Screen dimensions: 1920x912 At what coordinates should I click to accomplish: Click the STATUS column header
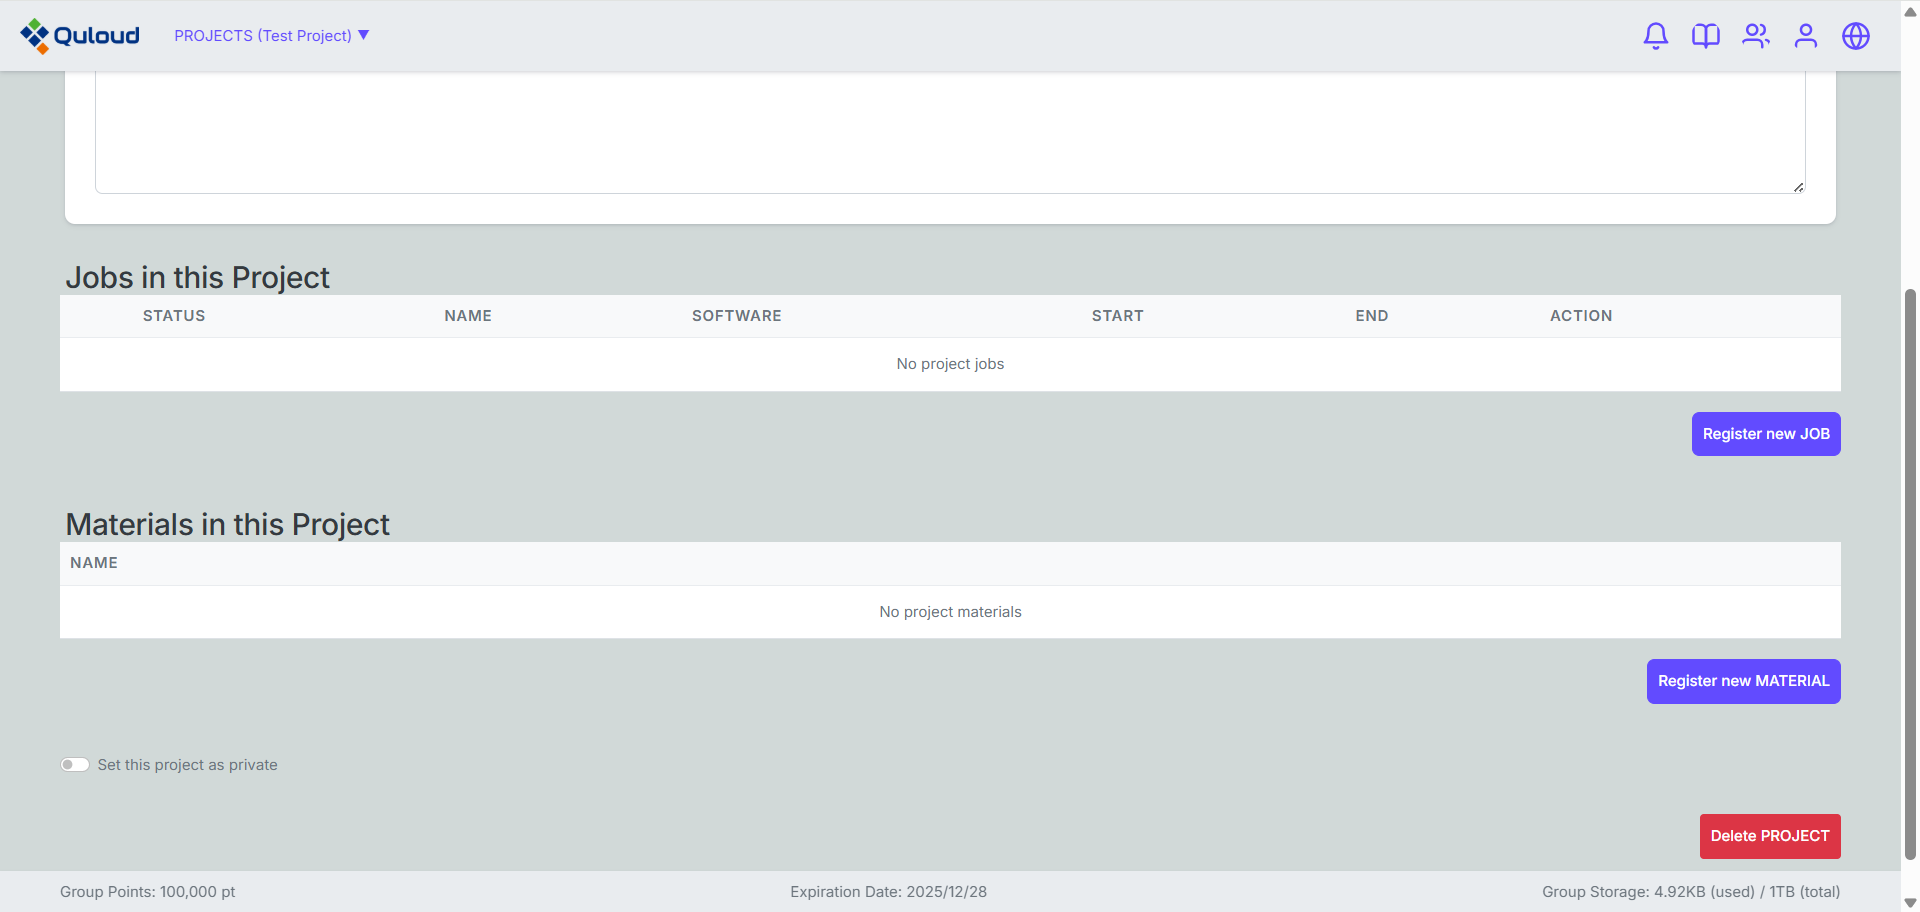(x=174, y=316)
